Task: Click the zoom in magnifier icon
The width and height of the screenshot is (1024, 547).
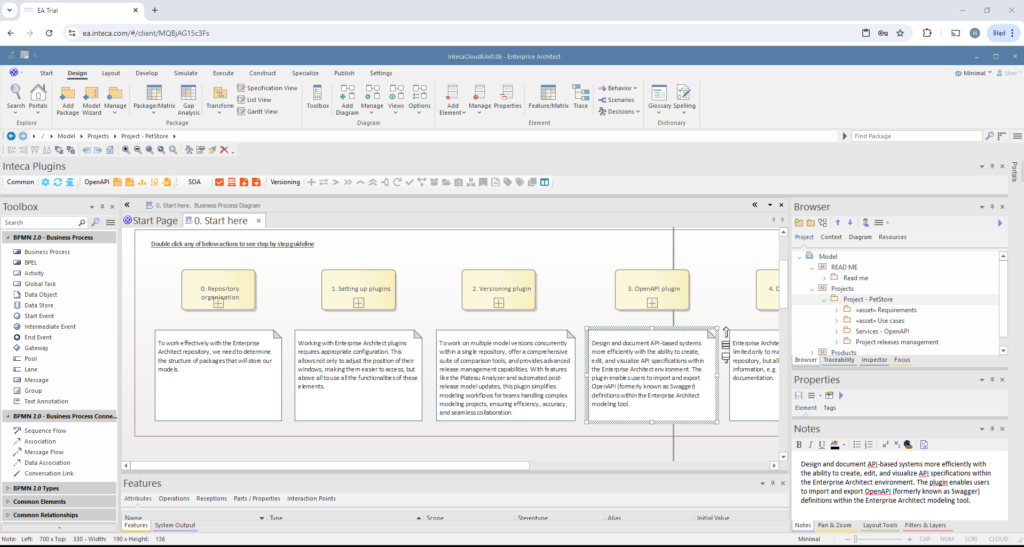Action: (125, 149)
